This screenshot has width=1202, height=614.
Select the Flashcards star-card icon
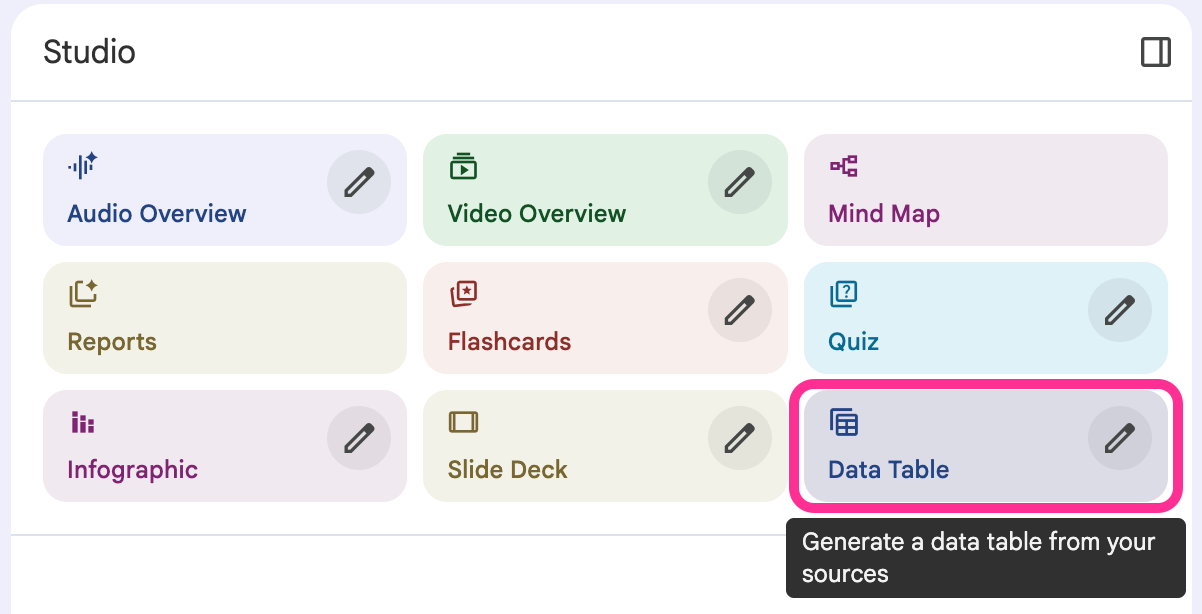click(x=463, y=294)
